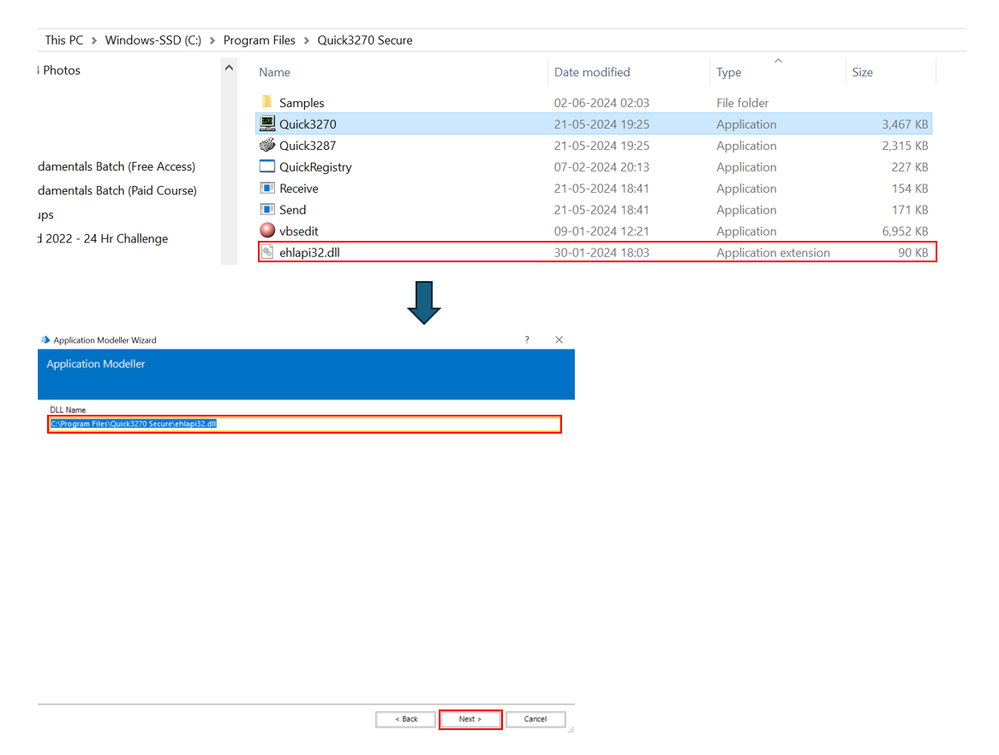Cancel the Application Modeller Wizard
The width and height of the screenshot is (999, 755).
535,719
